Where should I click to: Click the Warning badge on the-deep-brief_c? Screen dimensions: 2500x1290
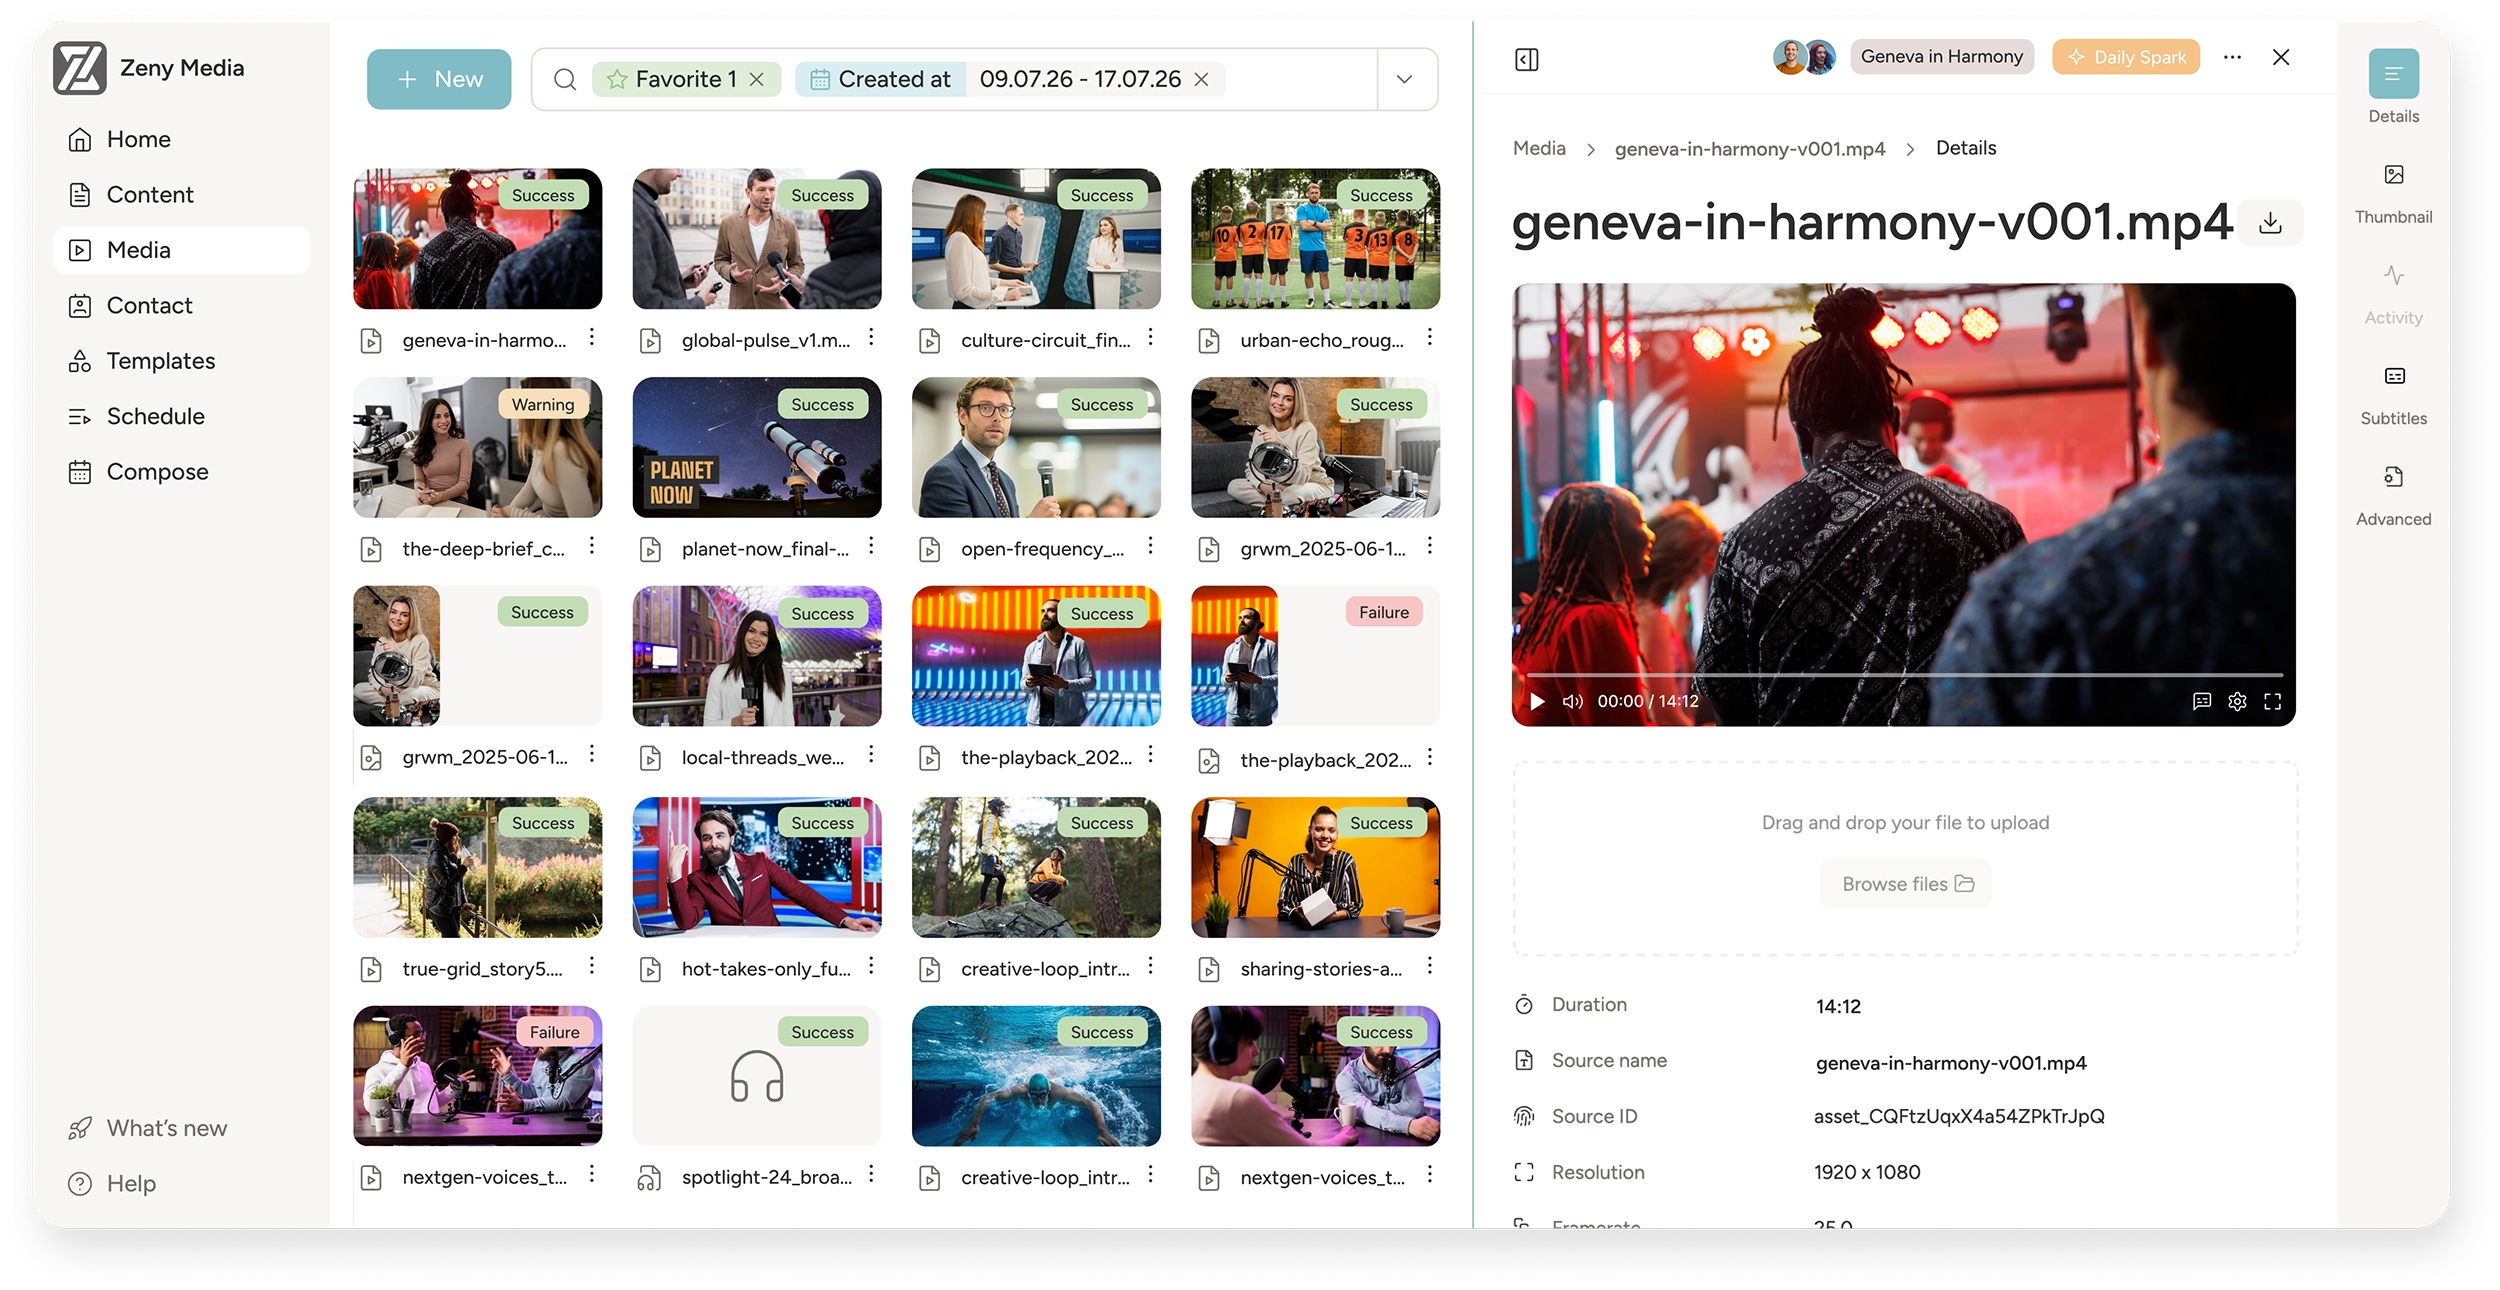pos(543,404)
